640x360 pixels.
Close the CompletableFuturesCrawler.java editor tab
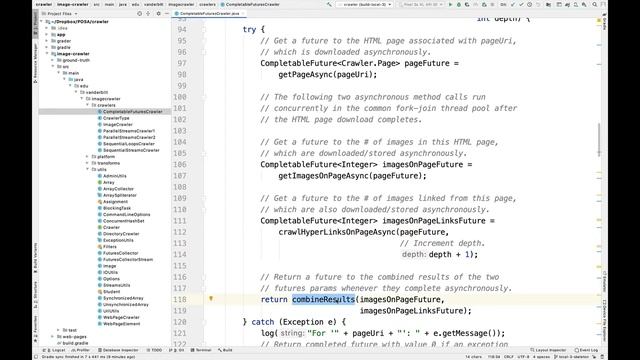pos(242,13)
